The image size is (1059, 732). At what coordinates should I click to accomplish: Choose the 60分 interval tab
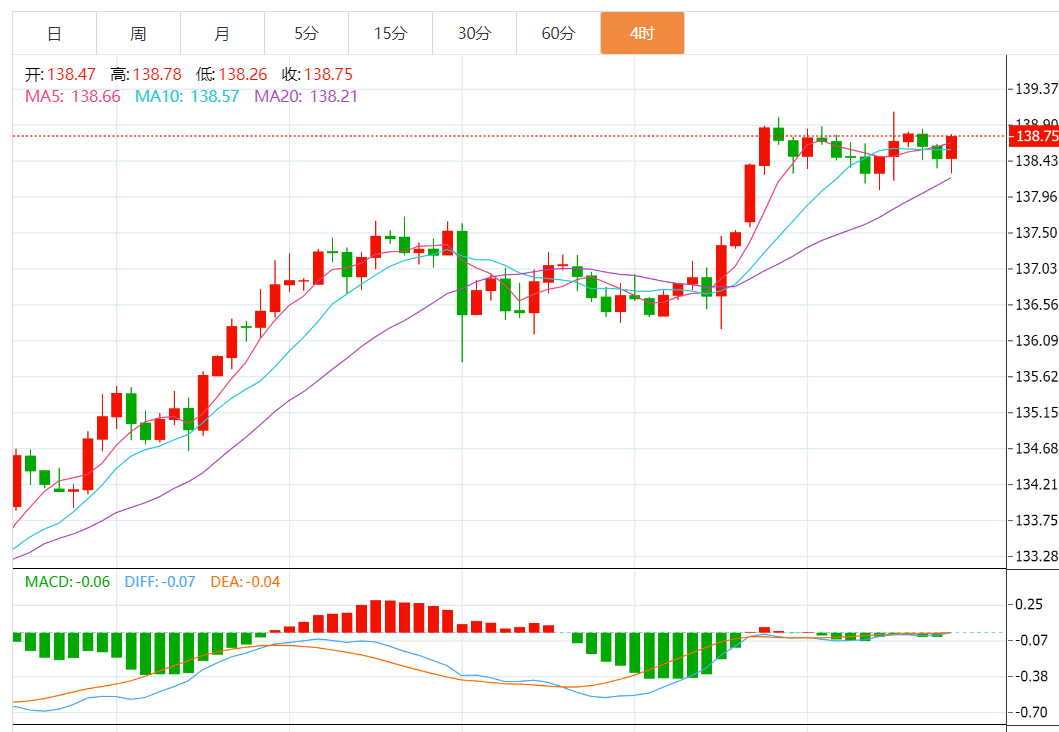[558, 33]
